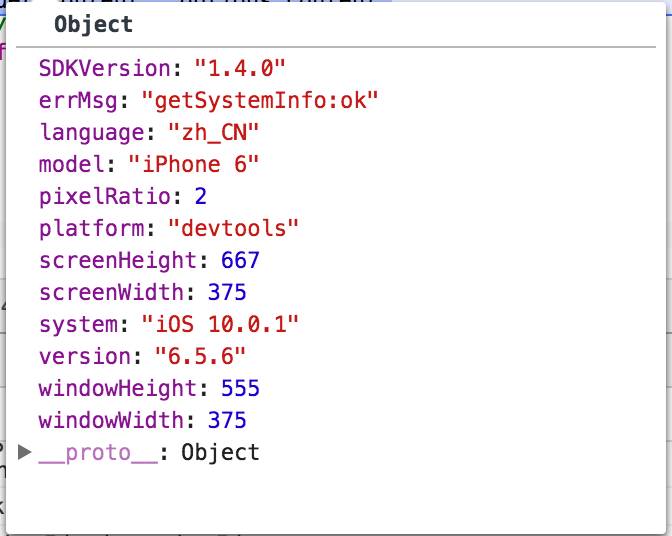Select the windowHeight property key

tap(117, 389)
